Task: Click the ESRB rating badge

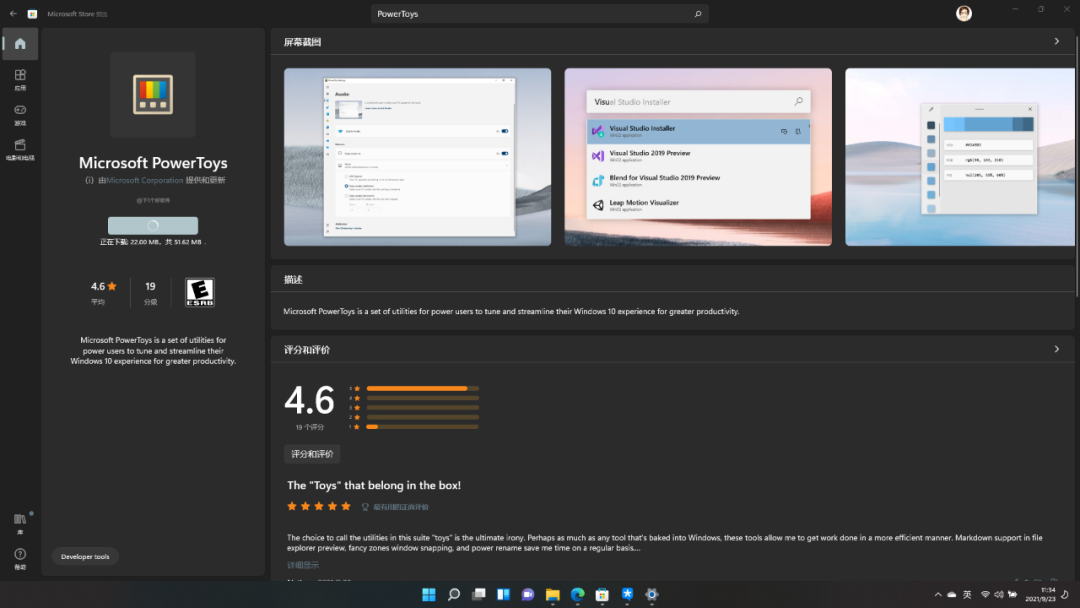Action: (200, 292)
